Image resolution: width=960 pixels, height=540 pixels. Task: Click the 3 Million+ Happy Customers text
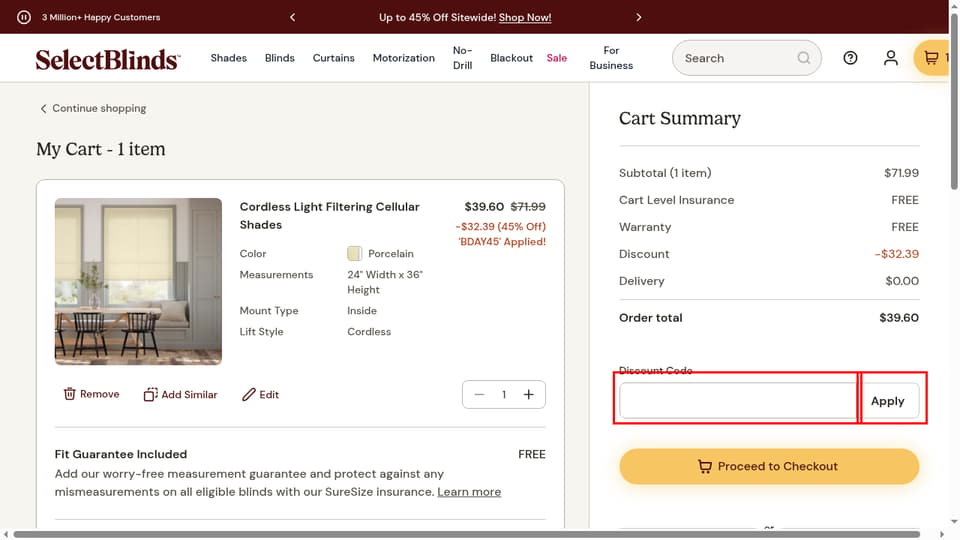pyautogui.click(x=101, y=17)
